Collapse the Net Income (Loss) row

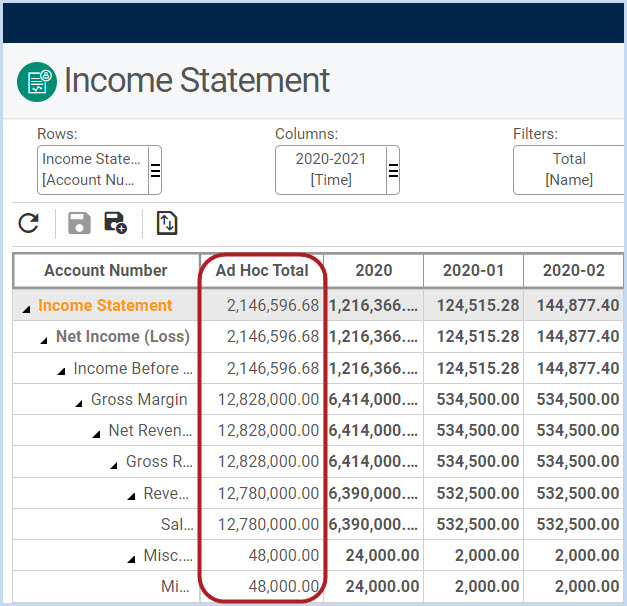coord(44,340)
